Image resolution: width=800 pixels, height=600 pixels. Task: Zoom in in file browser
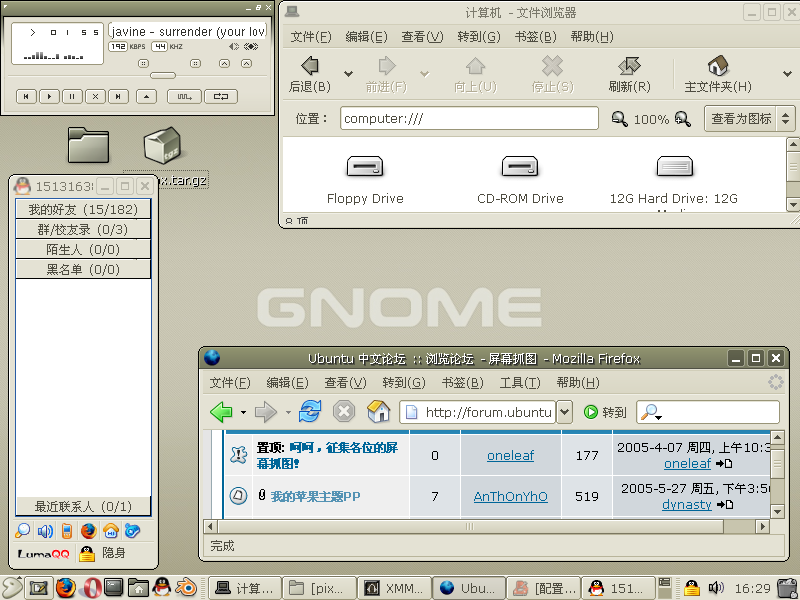pos(683,119)
